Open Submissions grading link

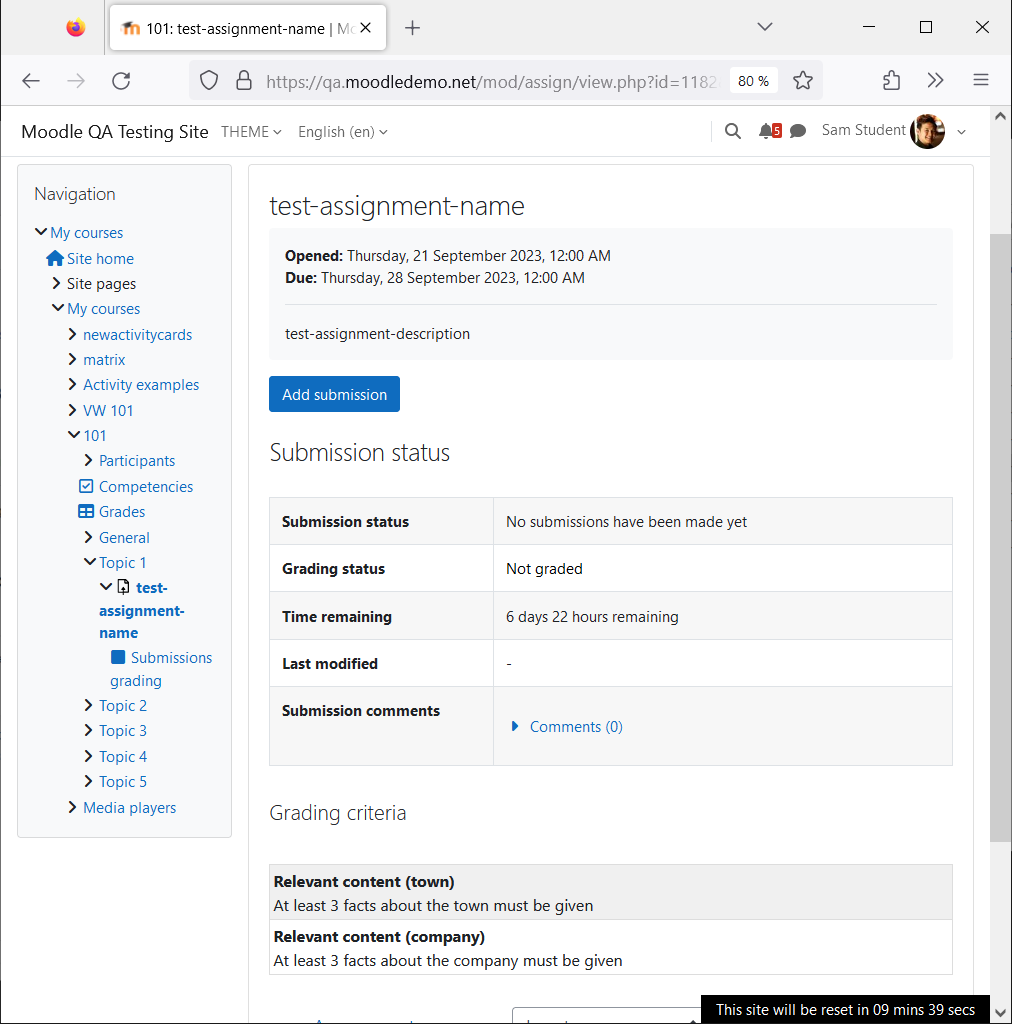[x=161, y=669]
